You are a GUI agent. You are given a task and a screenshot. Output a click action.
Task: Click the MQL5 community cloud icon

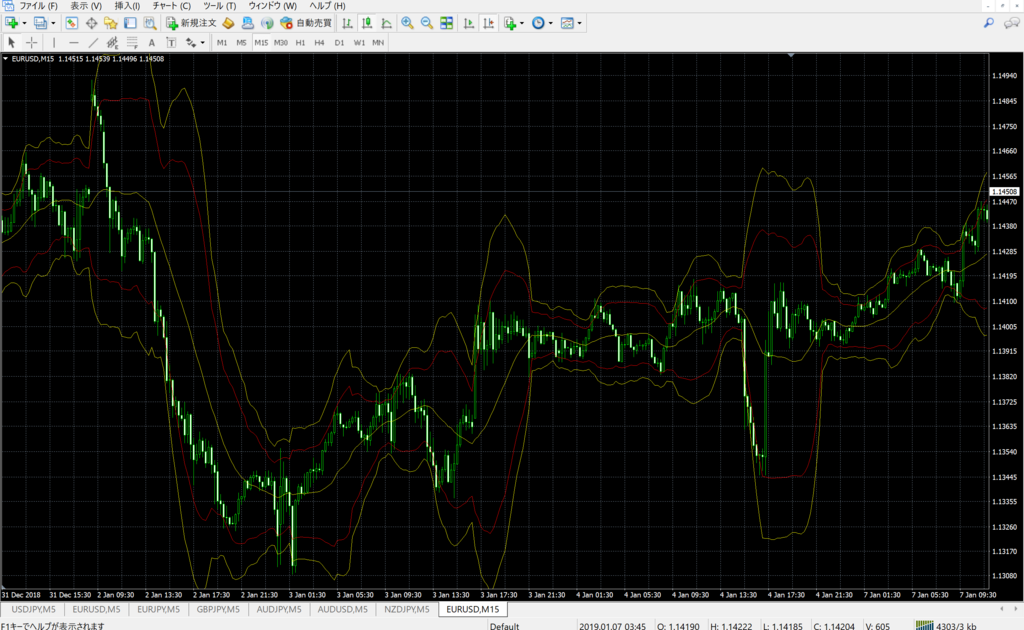click(x=248, y=24)
